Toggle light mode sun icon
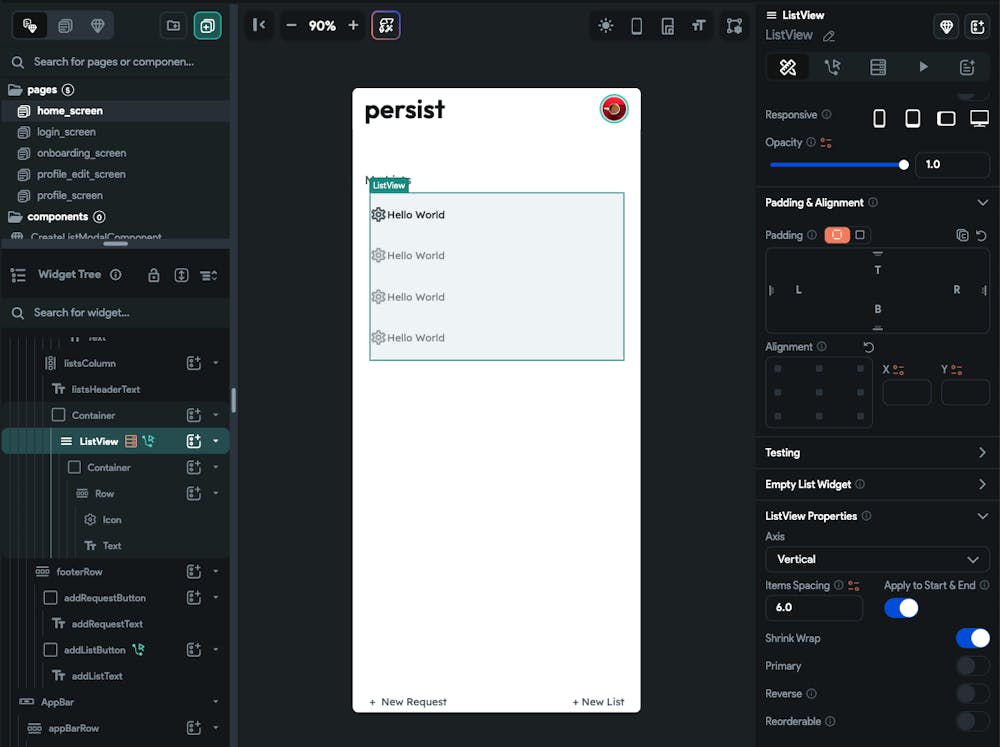 coord(606,26)
